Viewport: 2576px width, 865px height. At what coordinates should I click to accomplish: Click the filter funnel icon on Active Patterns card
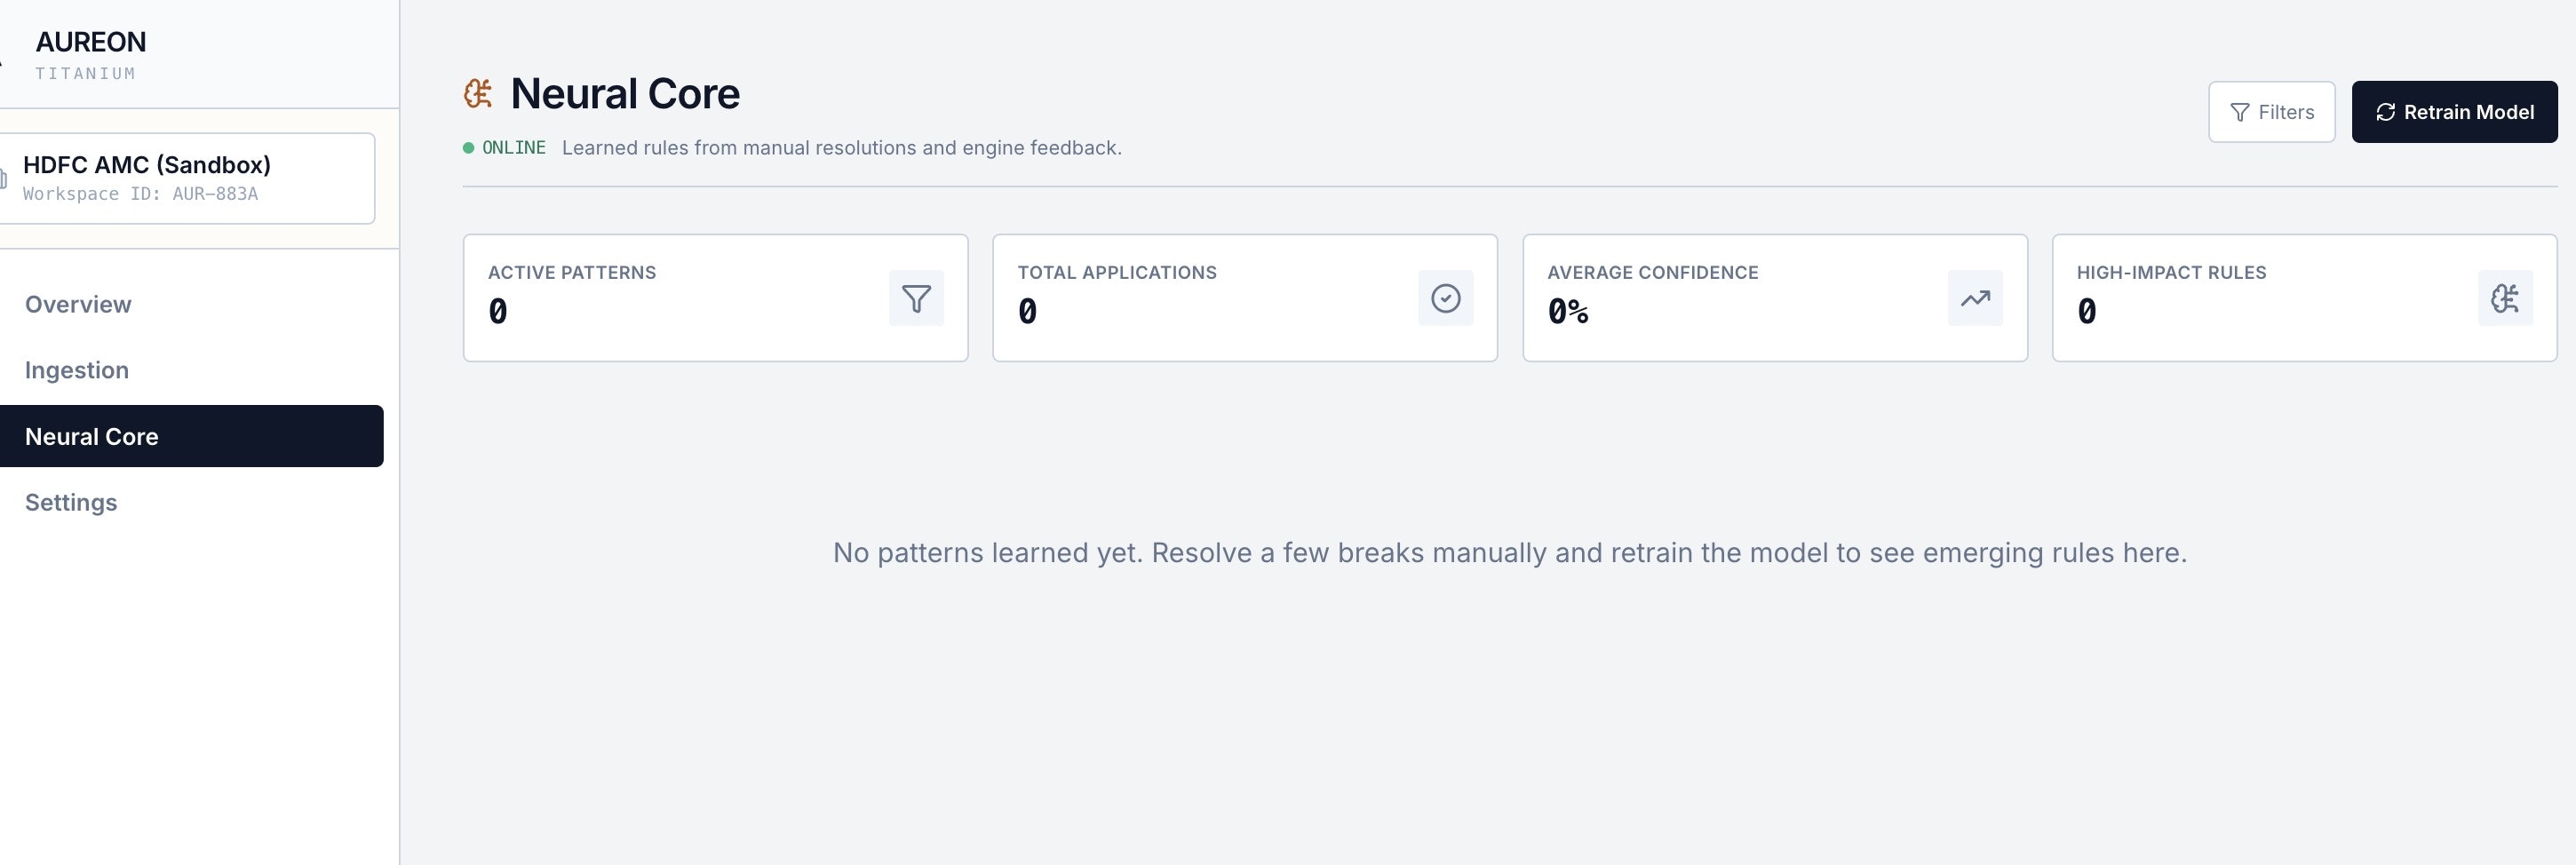915,298
